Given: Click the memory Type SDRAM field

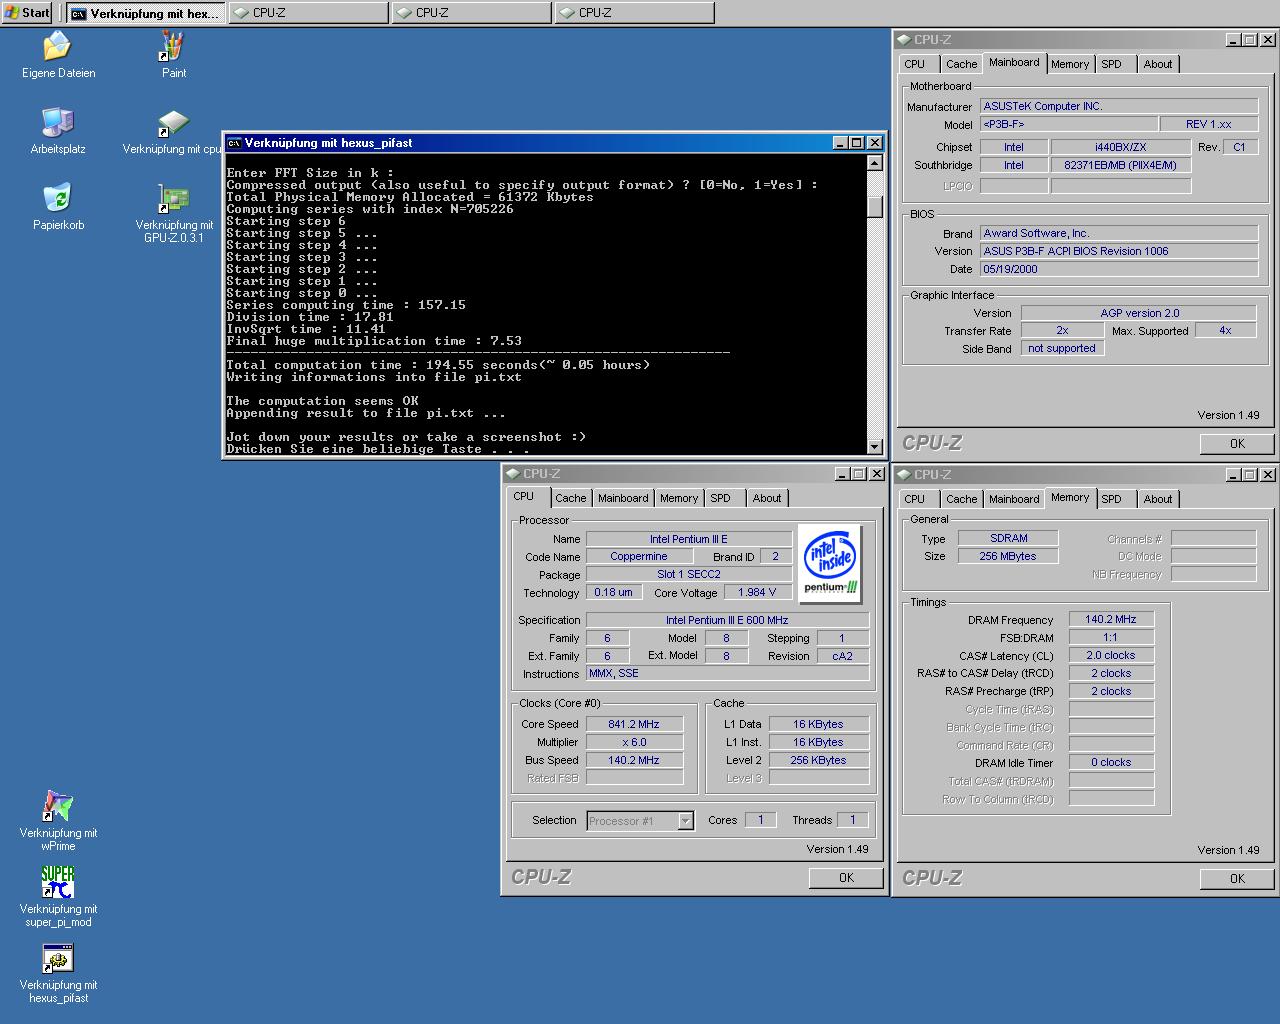Looking at the screenshot, I should 1008,538.
